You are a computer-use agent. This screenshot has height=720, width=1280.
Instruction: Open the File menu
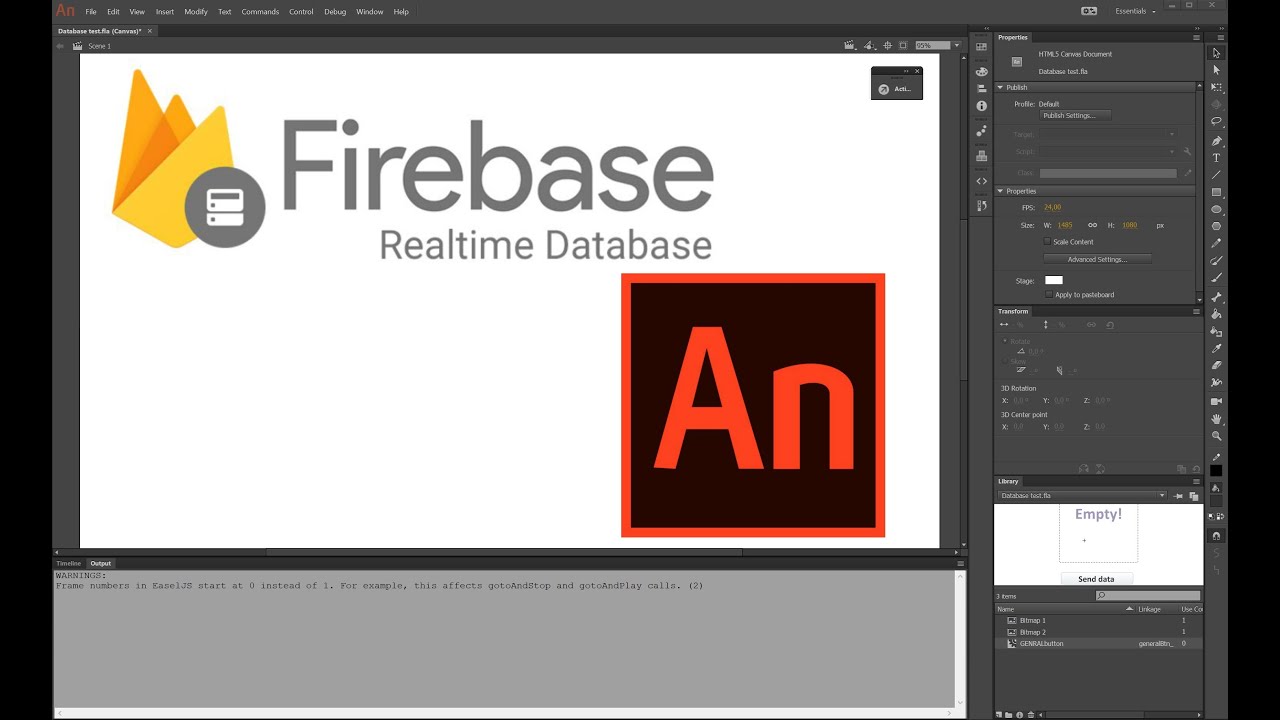tap(91, 11)
